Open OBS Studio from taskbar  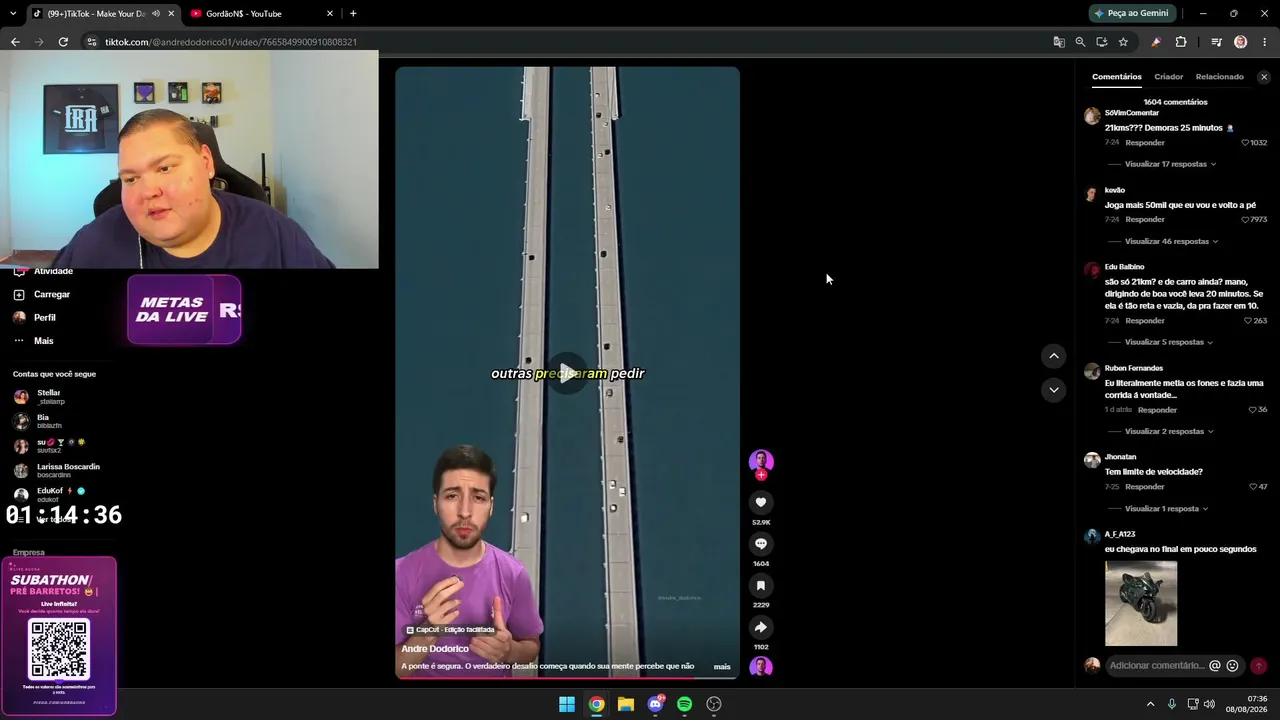coord(714,704)
